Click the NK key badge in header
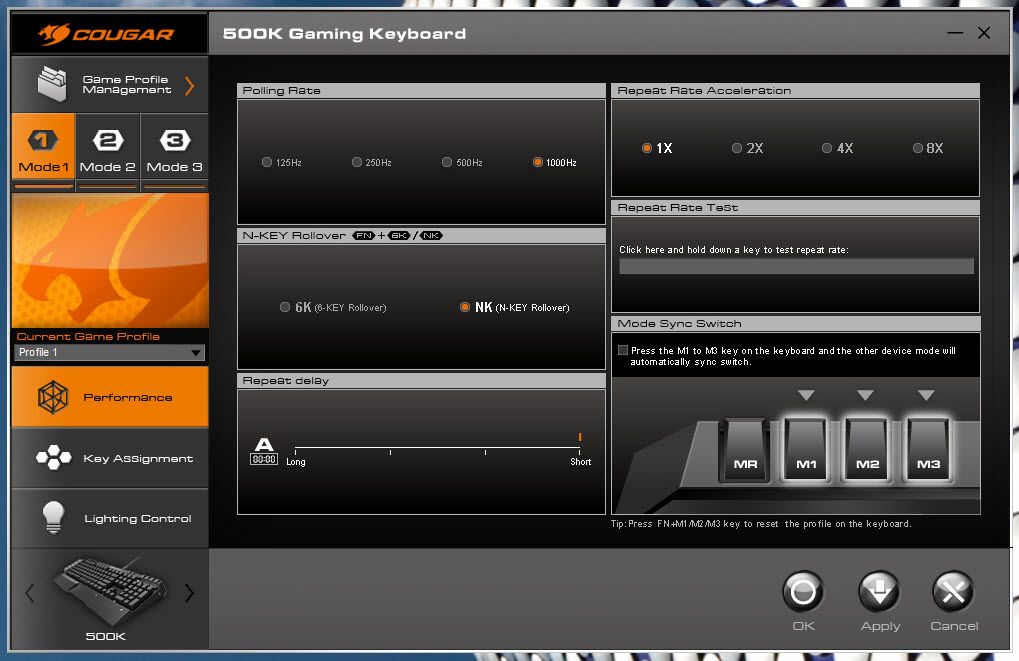Screen dimensions: 1019x661 click(431, 235)
